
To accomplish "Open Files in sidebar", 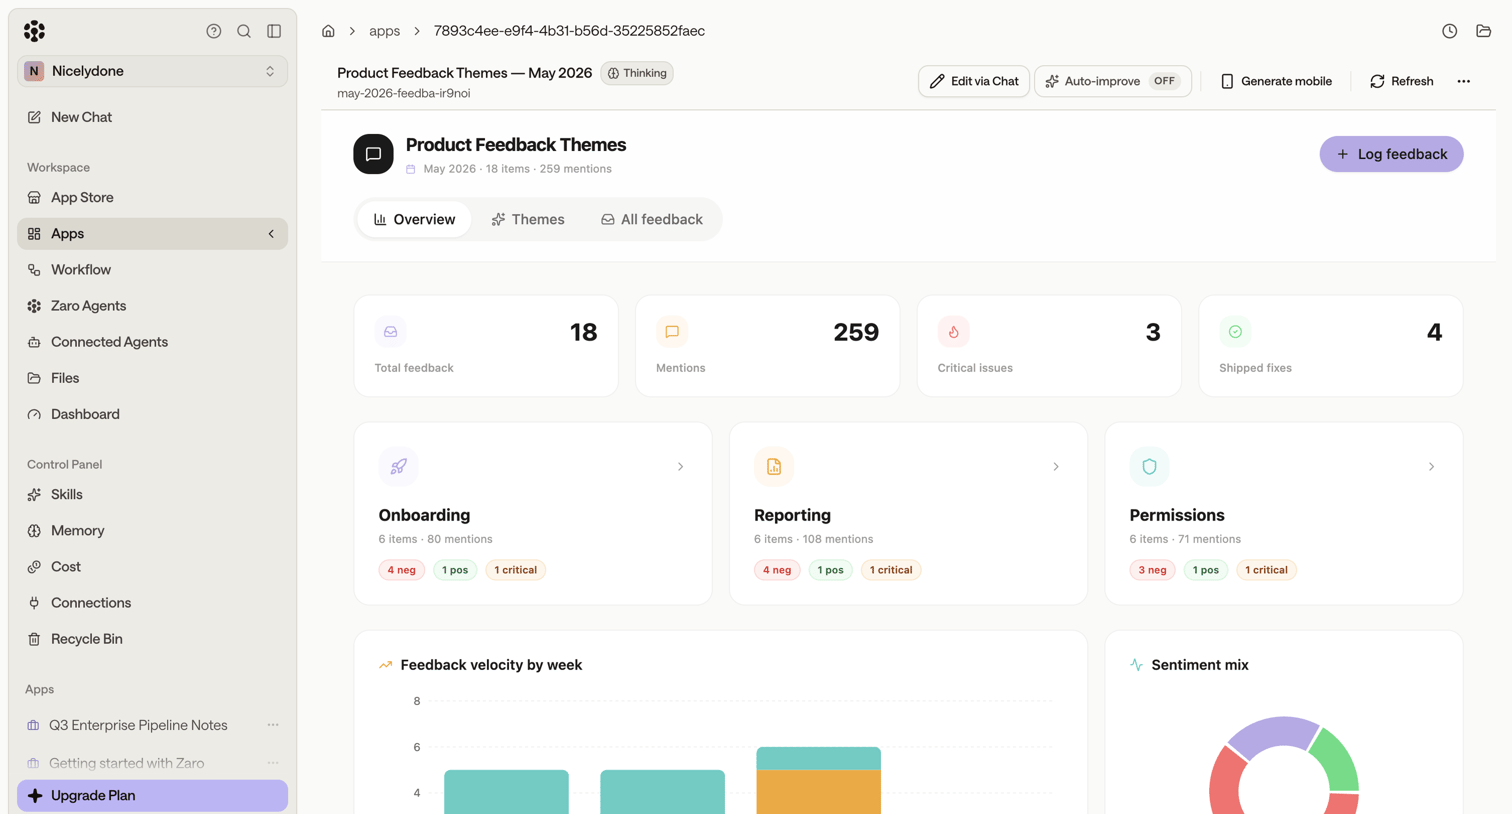I will (x=152, y=378).
